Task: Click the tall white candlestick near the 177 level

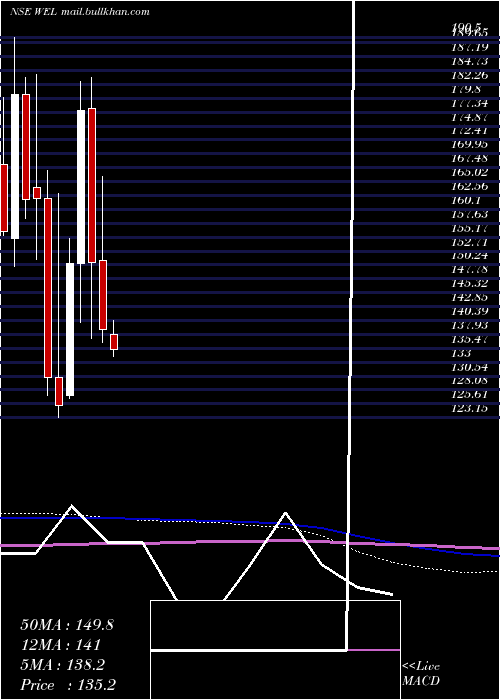Action: tap(81, 187)
